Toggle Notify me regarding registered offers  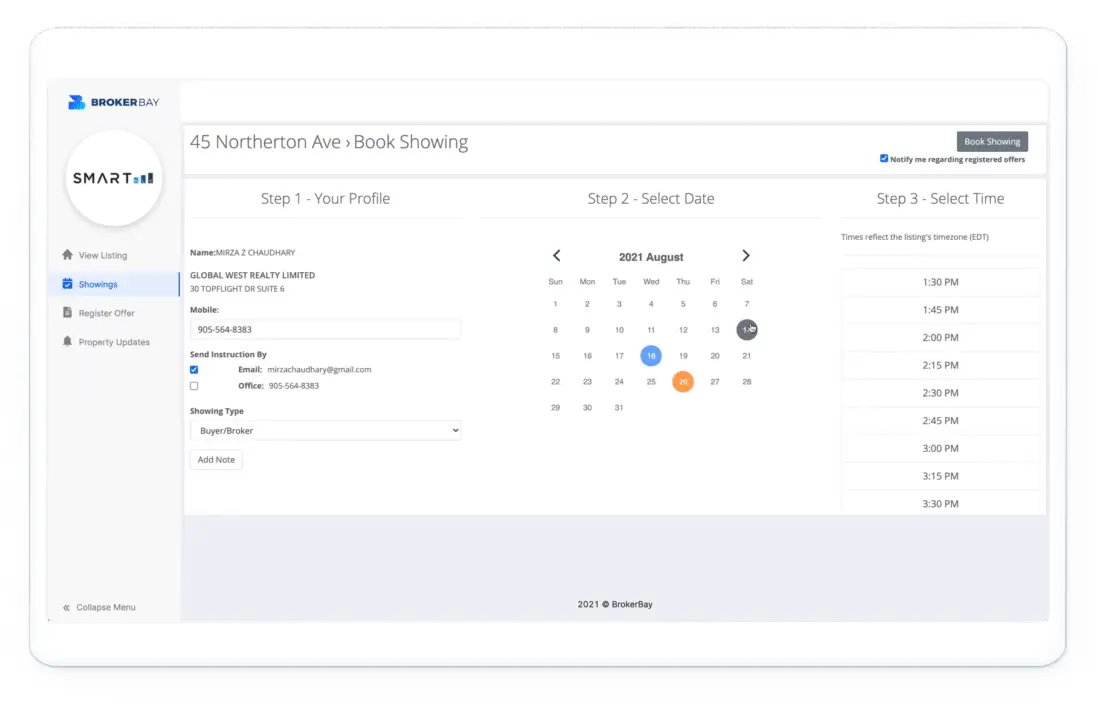click(x=884, y=159)
